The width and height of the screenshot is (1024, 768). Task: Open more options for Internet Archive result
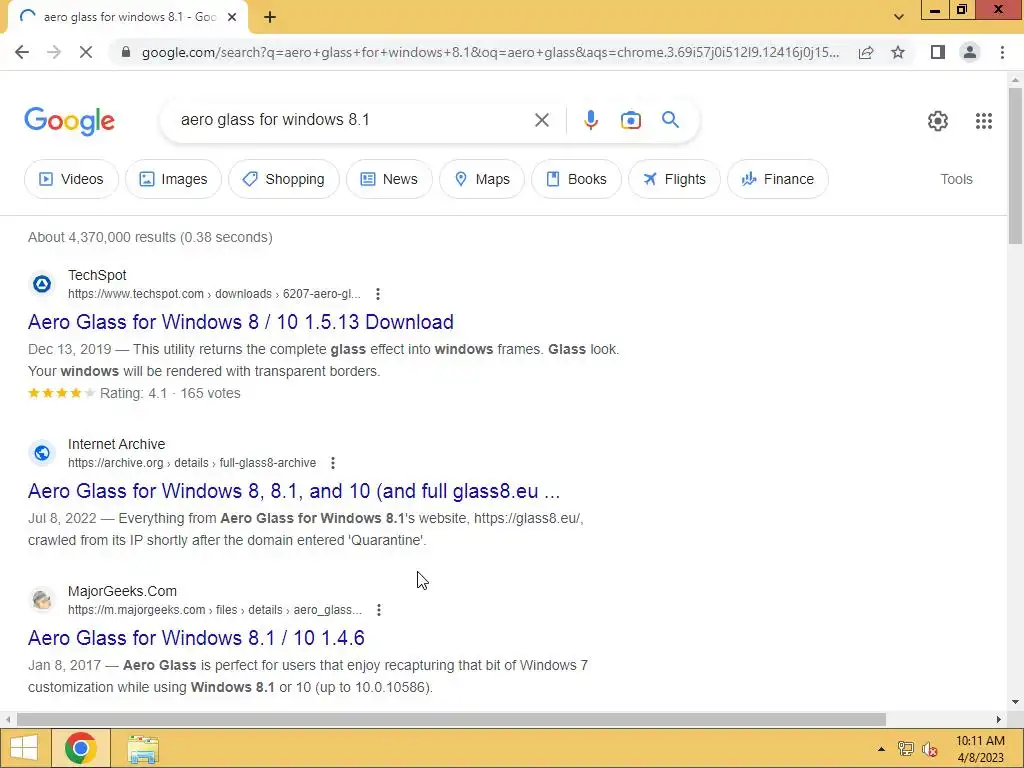(332, 463)
